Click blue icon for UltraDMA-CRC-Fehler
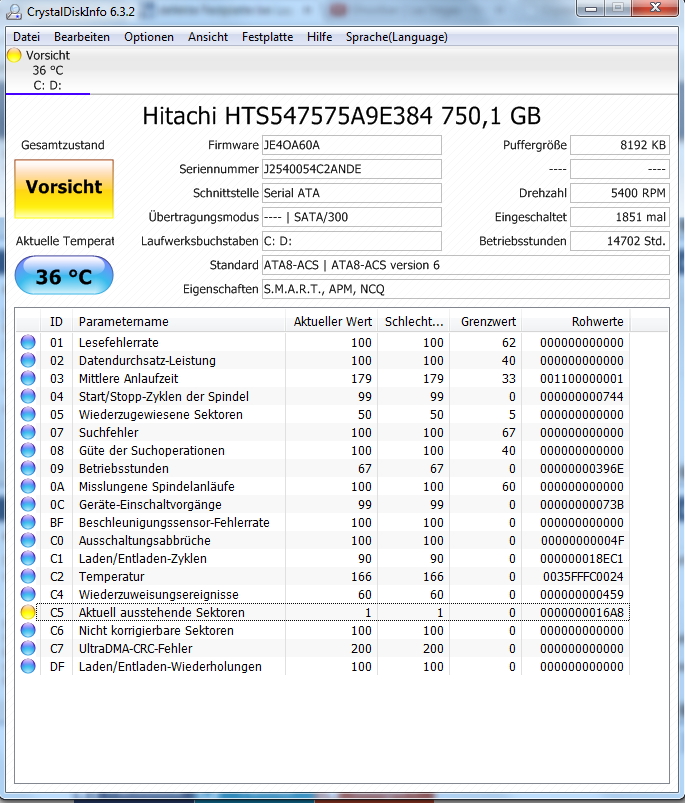The image size is (685, 803). [x=28, y=648]
